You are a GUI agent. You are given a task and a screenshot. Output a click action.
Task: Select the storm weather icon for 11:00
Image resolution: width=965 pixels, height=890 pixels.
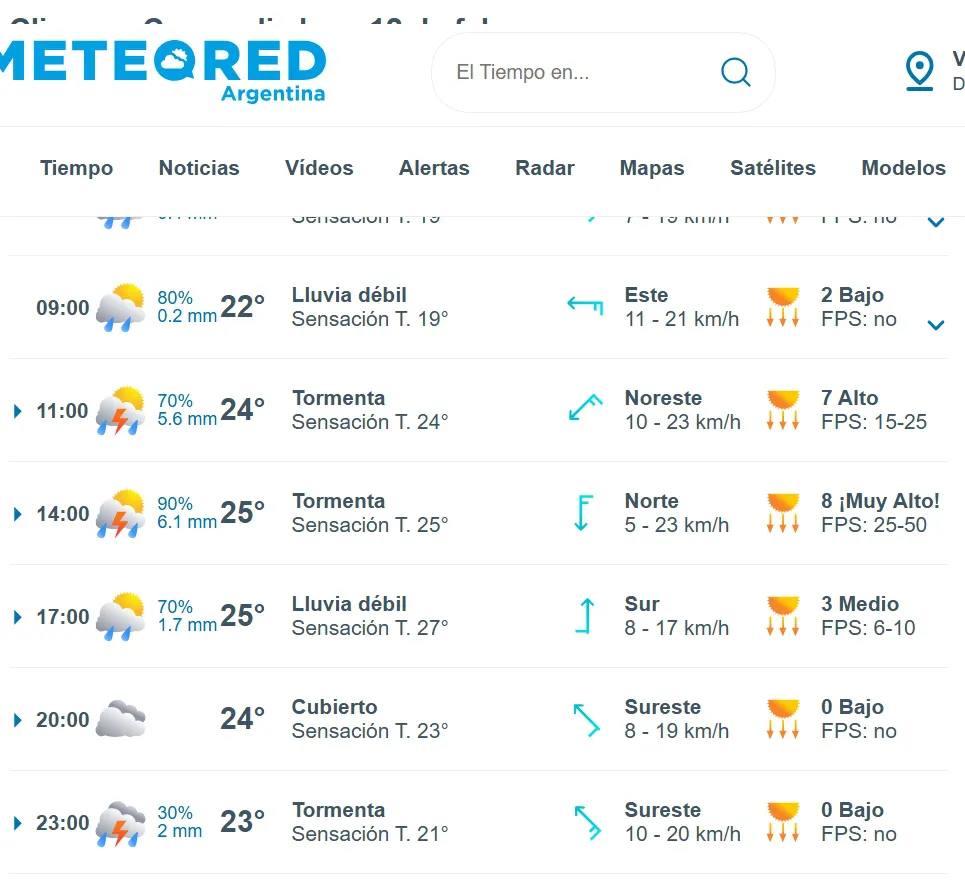(x=120, y=410)
